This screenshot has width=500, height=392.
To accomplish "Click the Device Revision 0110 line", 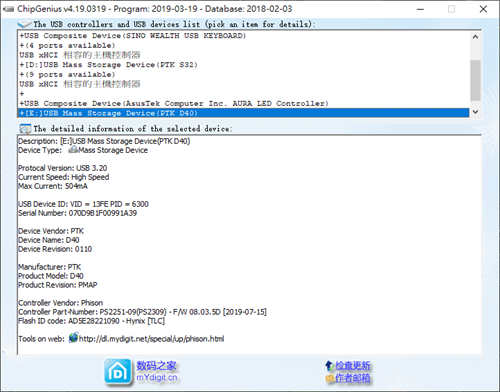I will tap(55, 249).
